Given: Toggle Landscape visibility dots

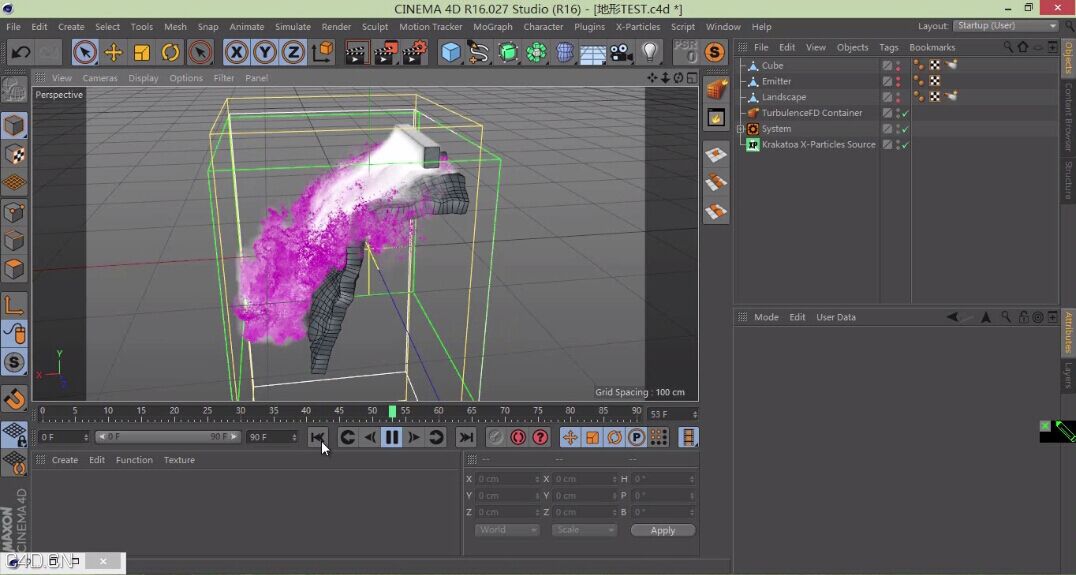Looking at the screenshot, I should 898,97.
